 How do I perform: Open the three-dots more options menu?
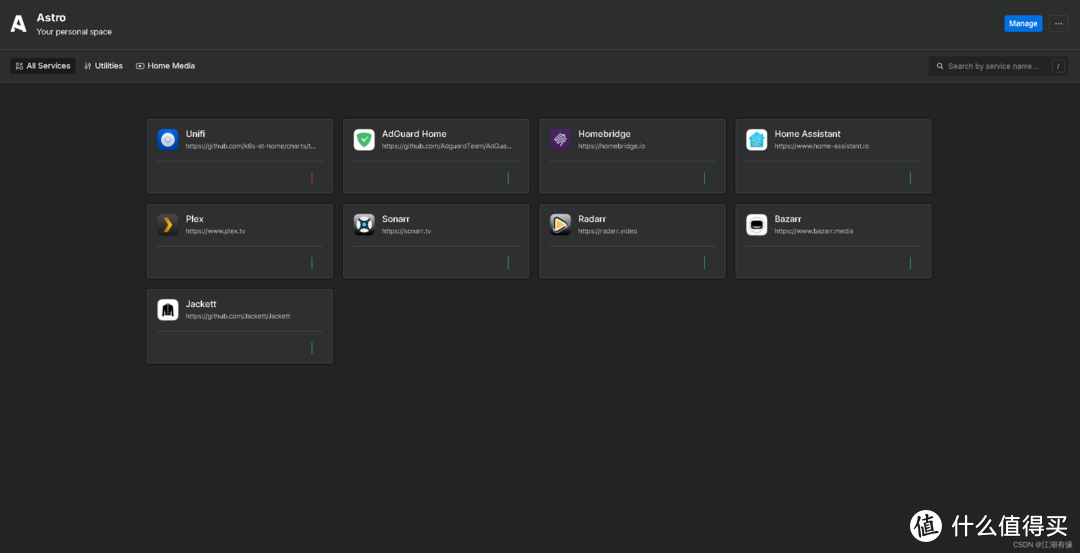(1059, 23)
